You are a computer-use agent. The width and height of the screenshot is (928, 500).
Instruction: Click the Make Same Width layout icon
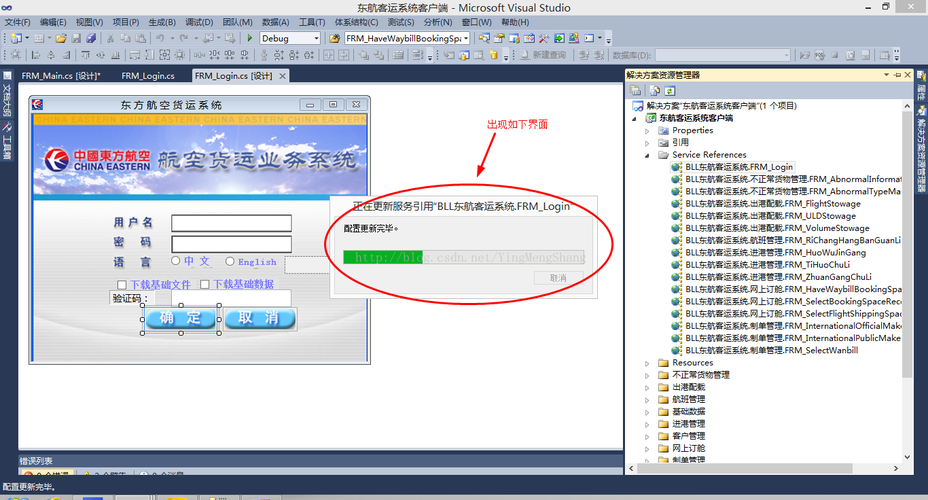point(134,55)
